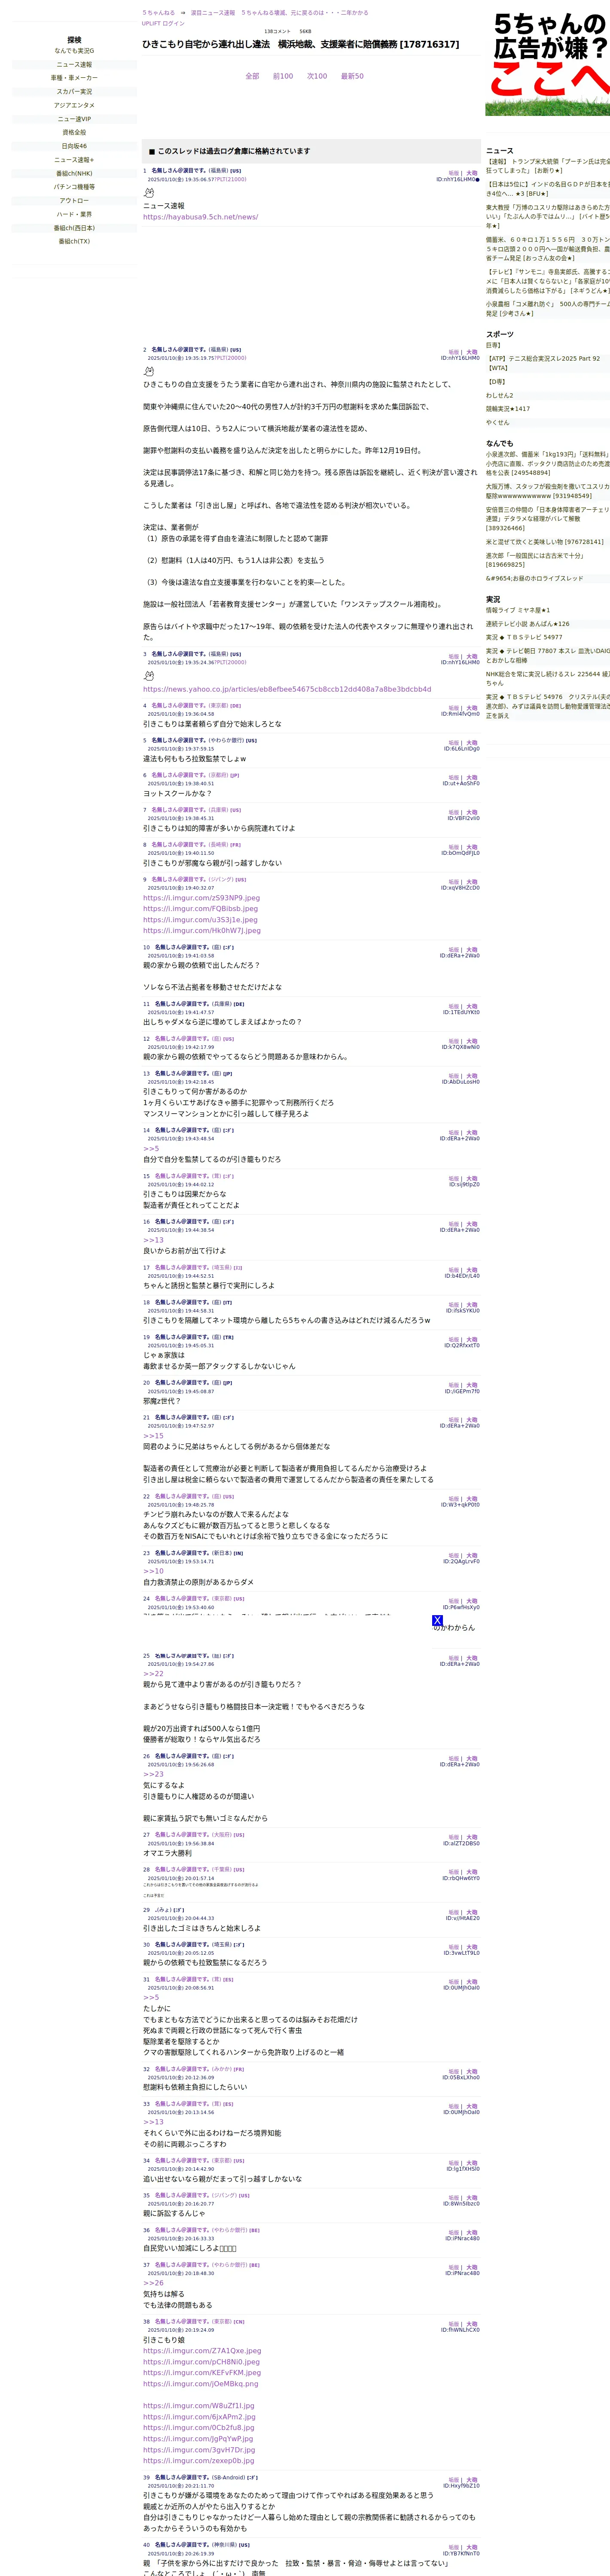Open 番組ch(西日本) in the sidebar
The image size is (610, 2576).
tap(74, 228)
